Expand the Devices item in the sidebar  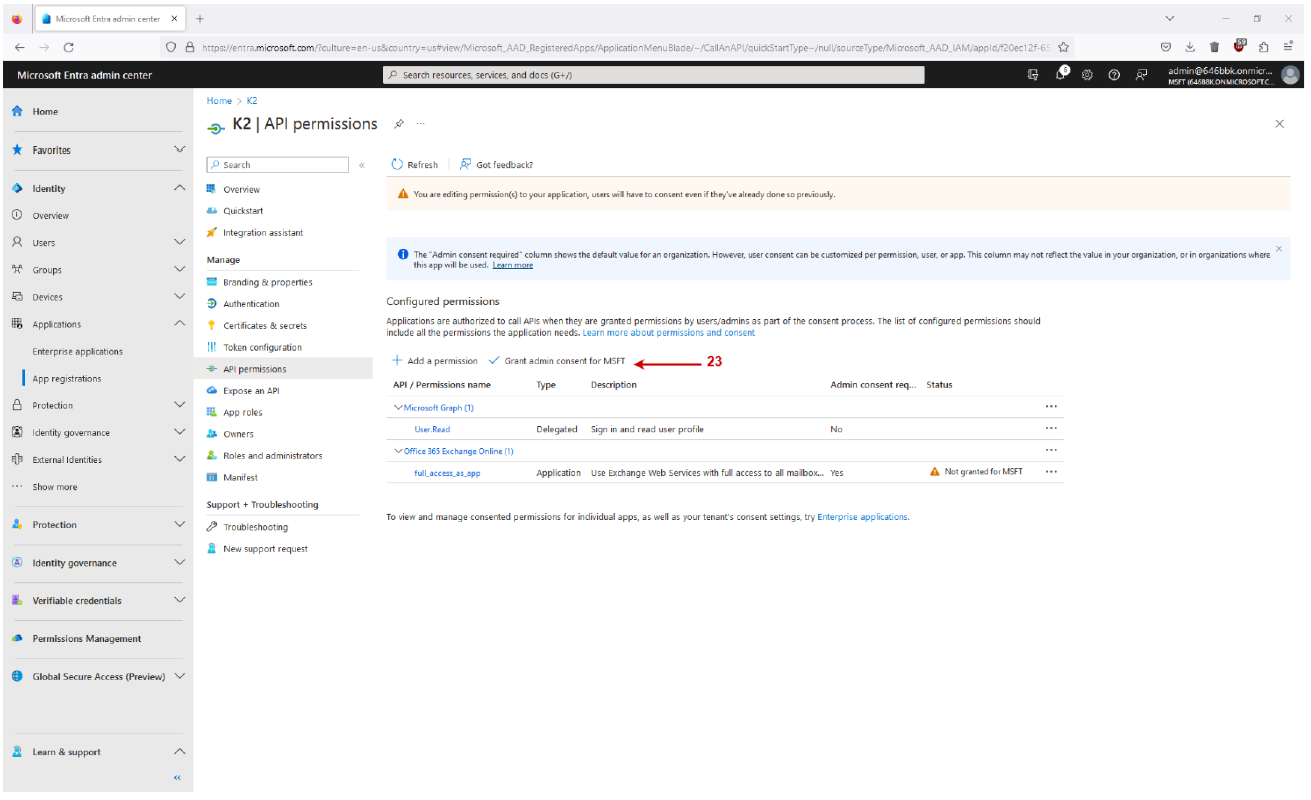180,297
